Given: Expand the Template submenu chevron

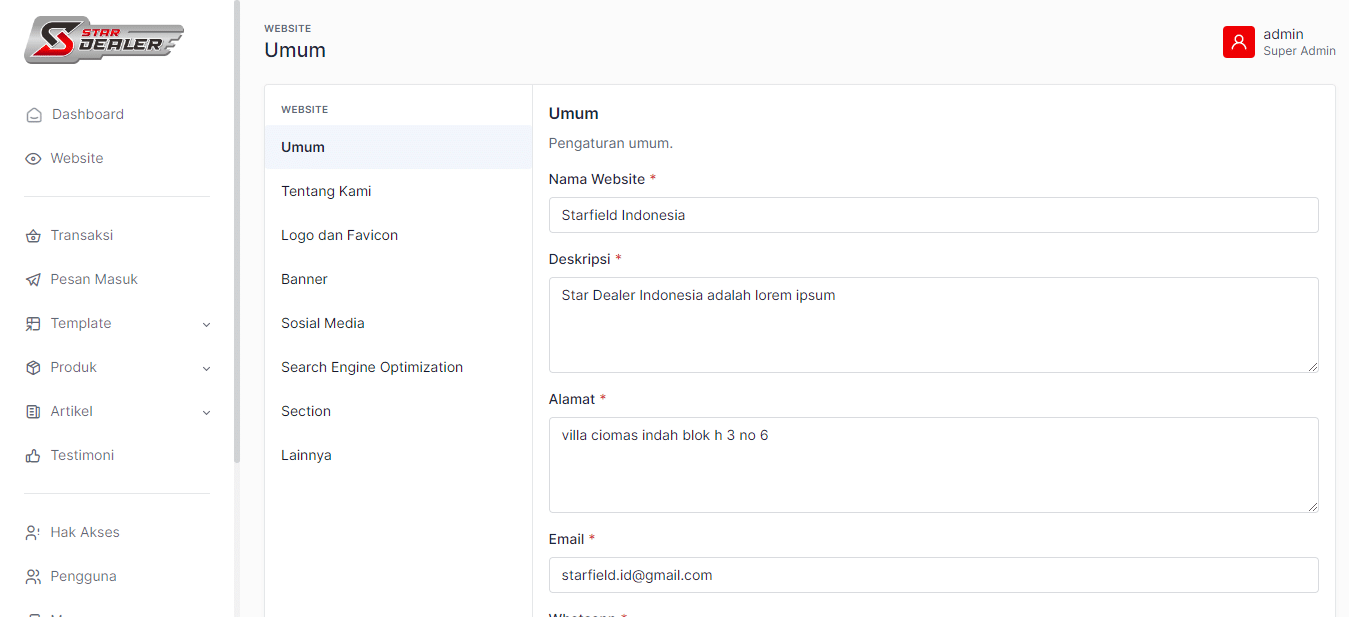Looking at the screenshot, I should 206,324.
